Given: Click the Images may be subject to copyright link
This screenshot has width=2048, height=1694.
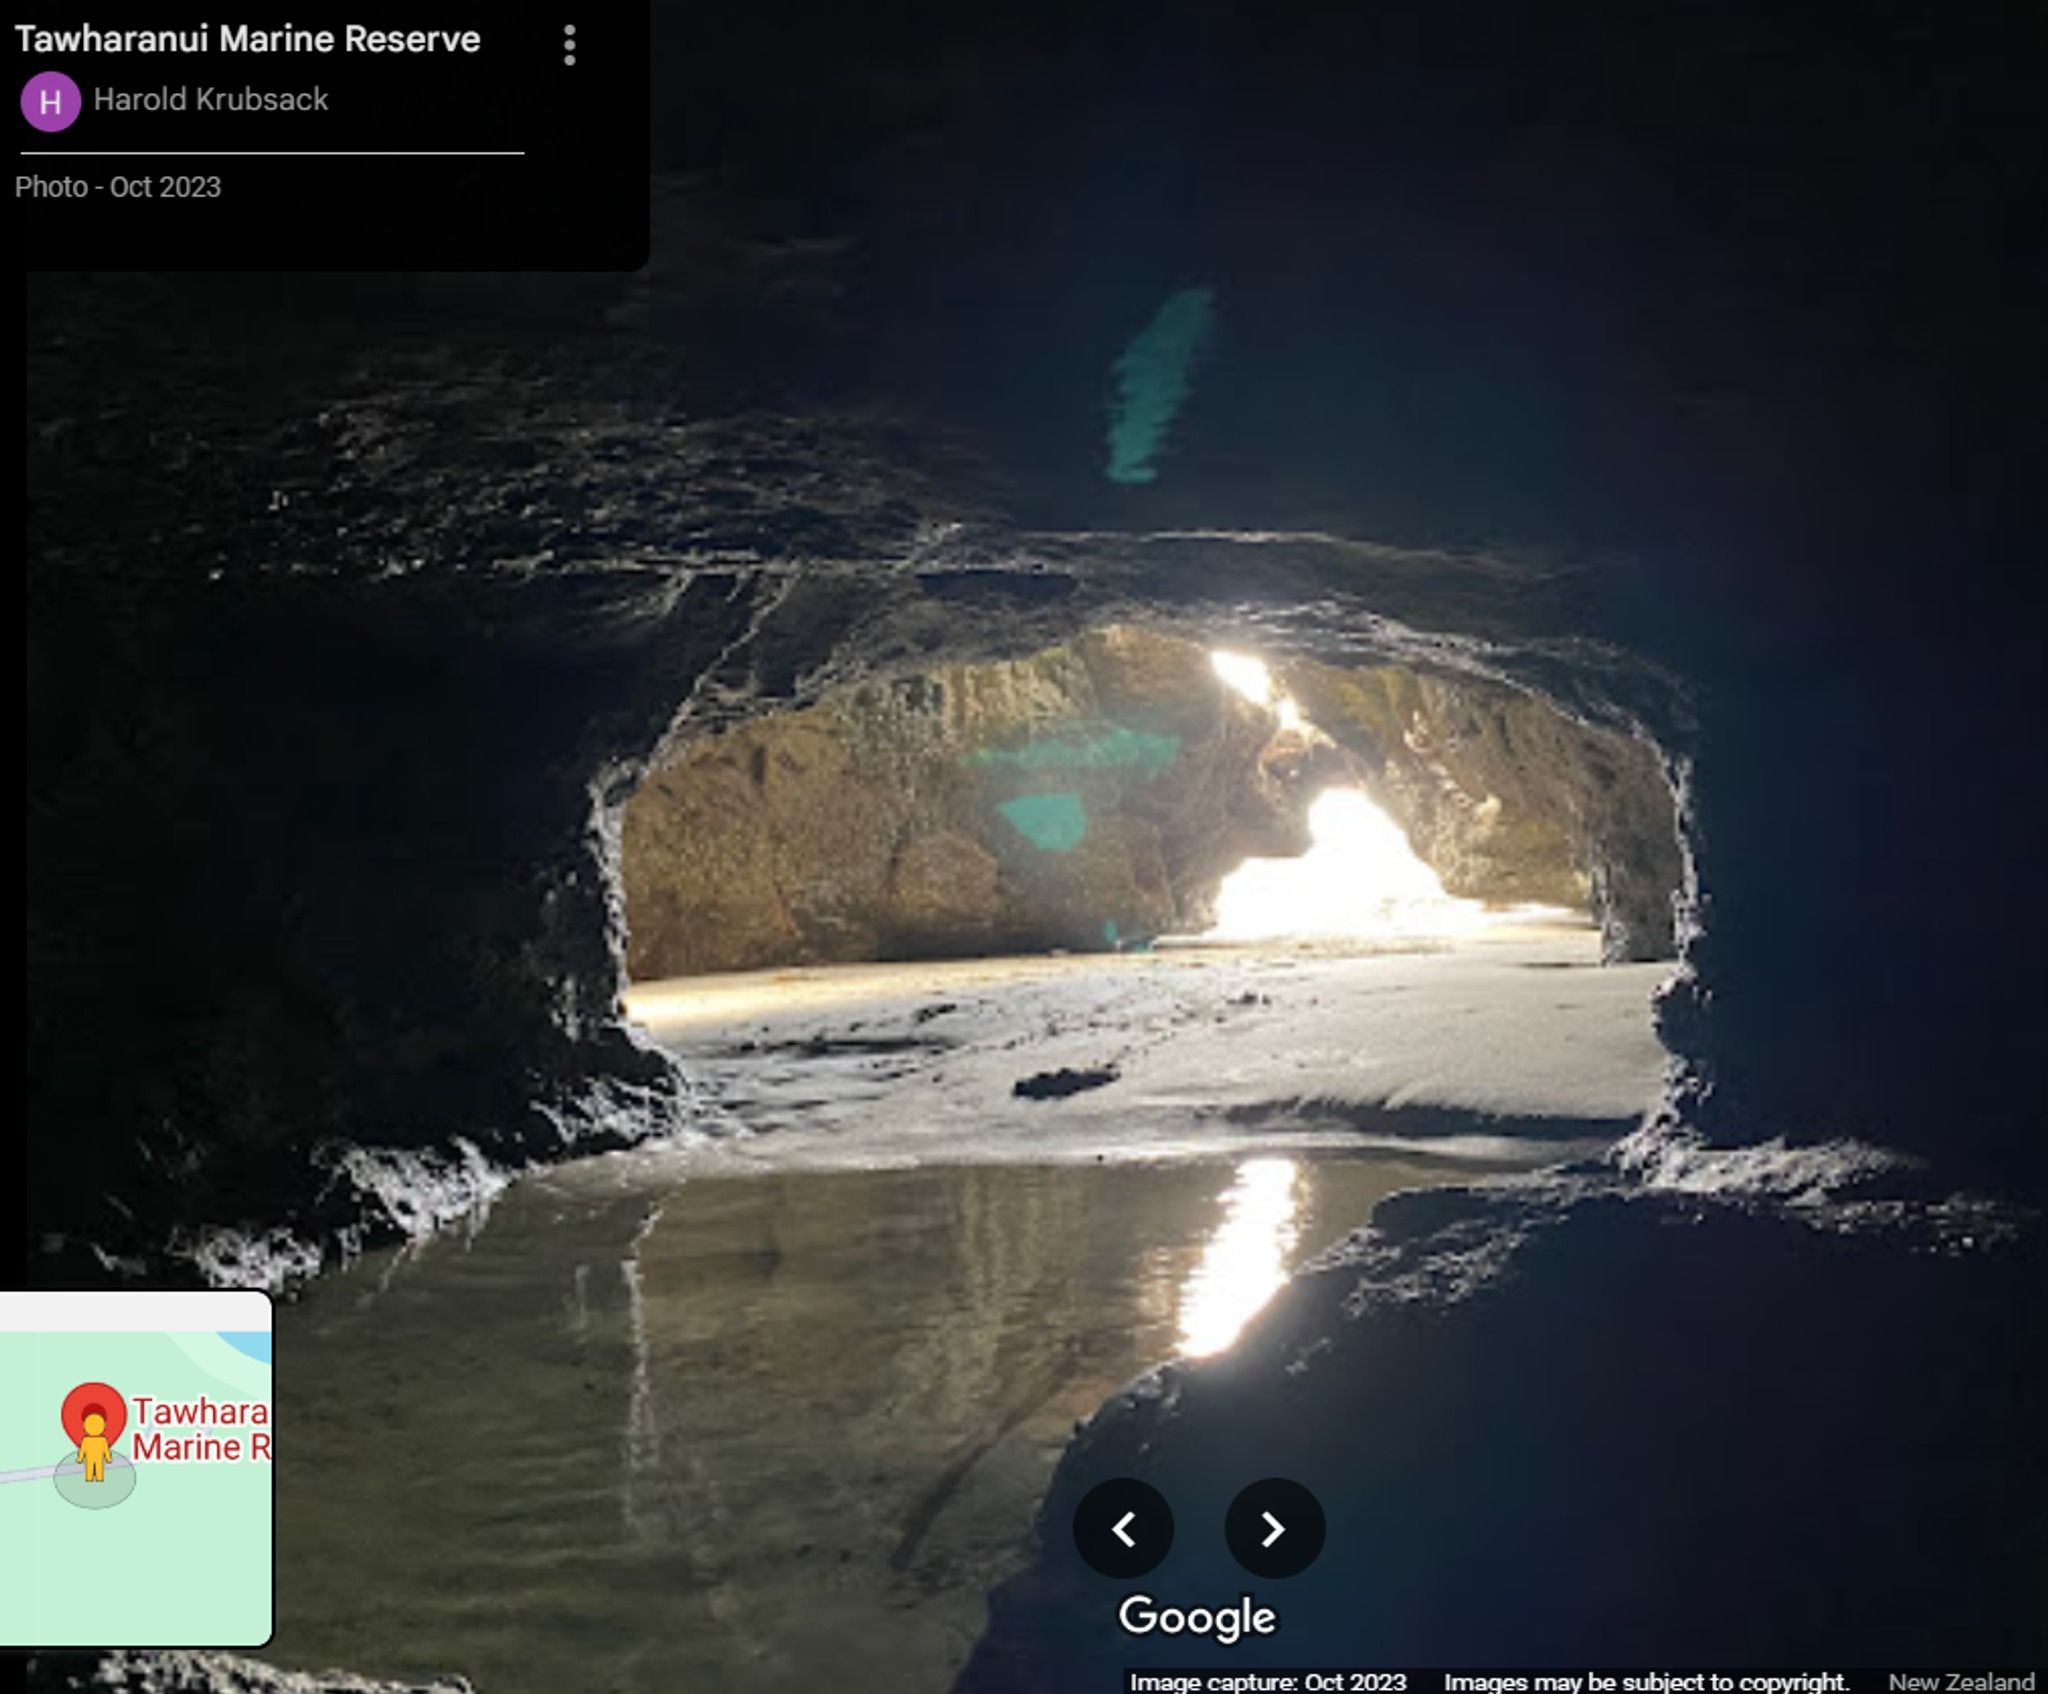Looking at the screenshot, I should [x=1646, y=1682].
